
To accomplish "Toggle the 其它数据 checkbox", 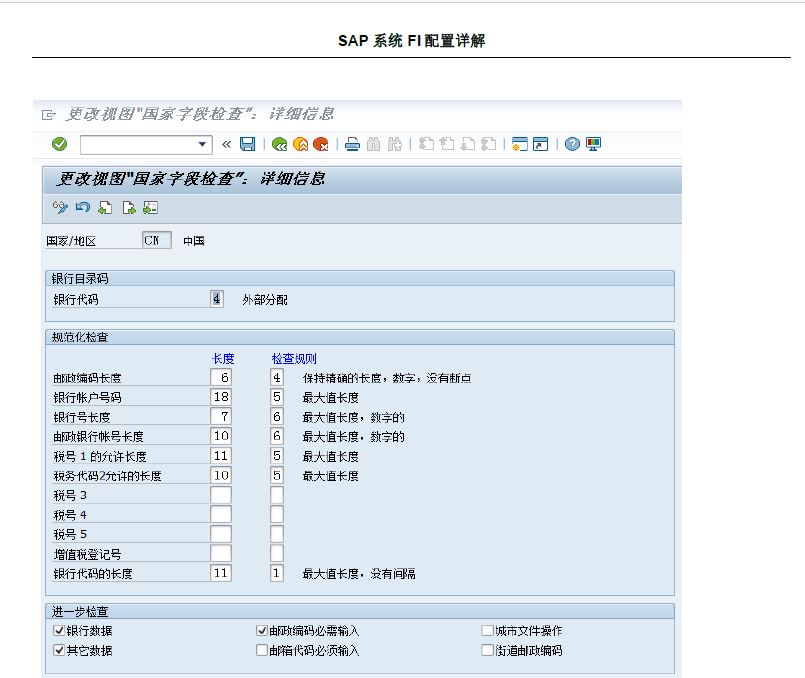I will tap(59, 650).
